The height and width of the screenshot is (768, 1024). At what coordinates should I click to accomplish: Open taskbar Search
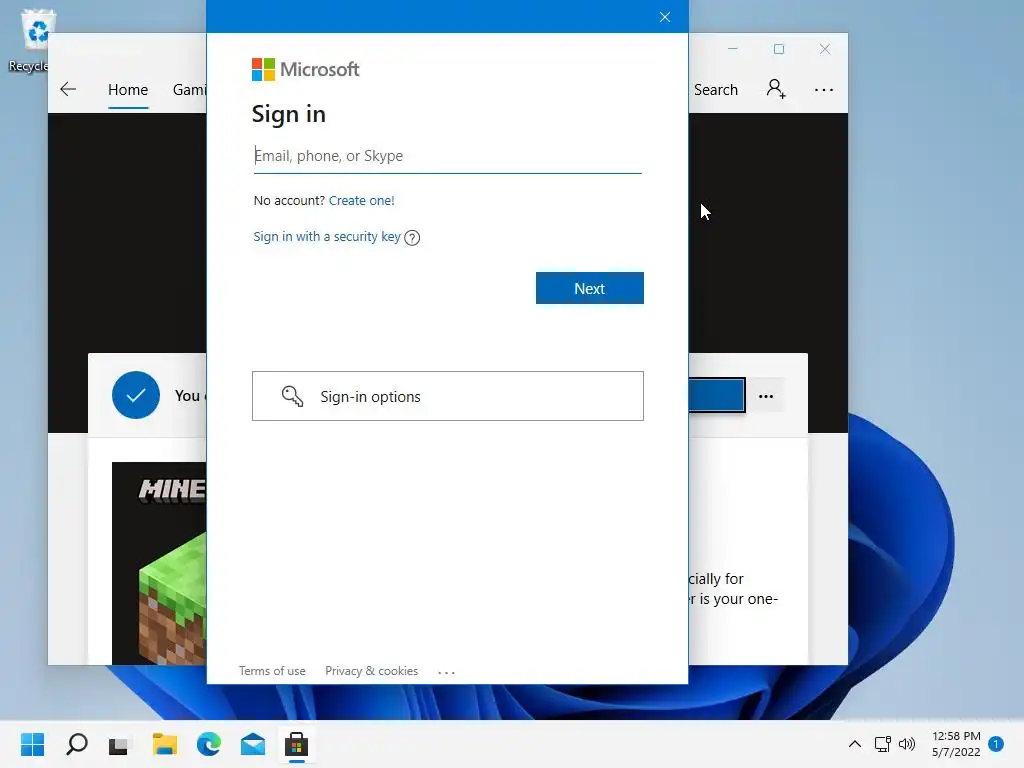pyautogui.click(x=77, y=744)
